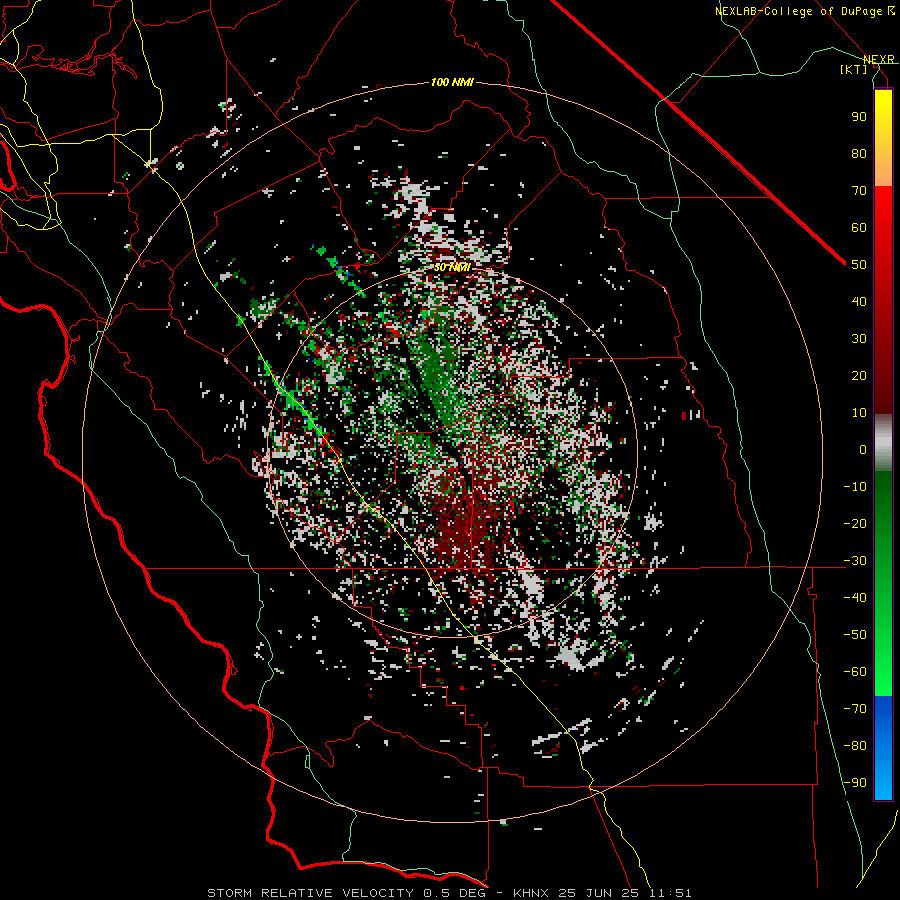
Task: Click the -20 value on velocity scale
Action: point(855,524)
